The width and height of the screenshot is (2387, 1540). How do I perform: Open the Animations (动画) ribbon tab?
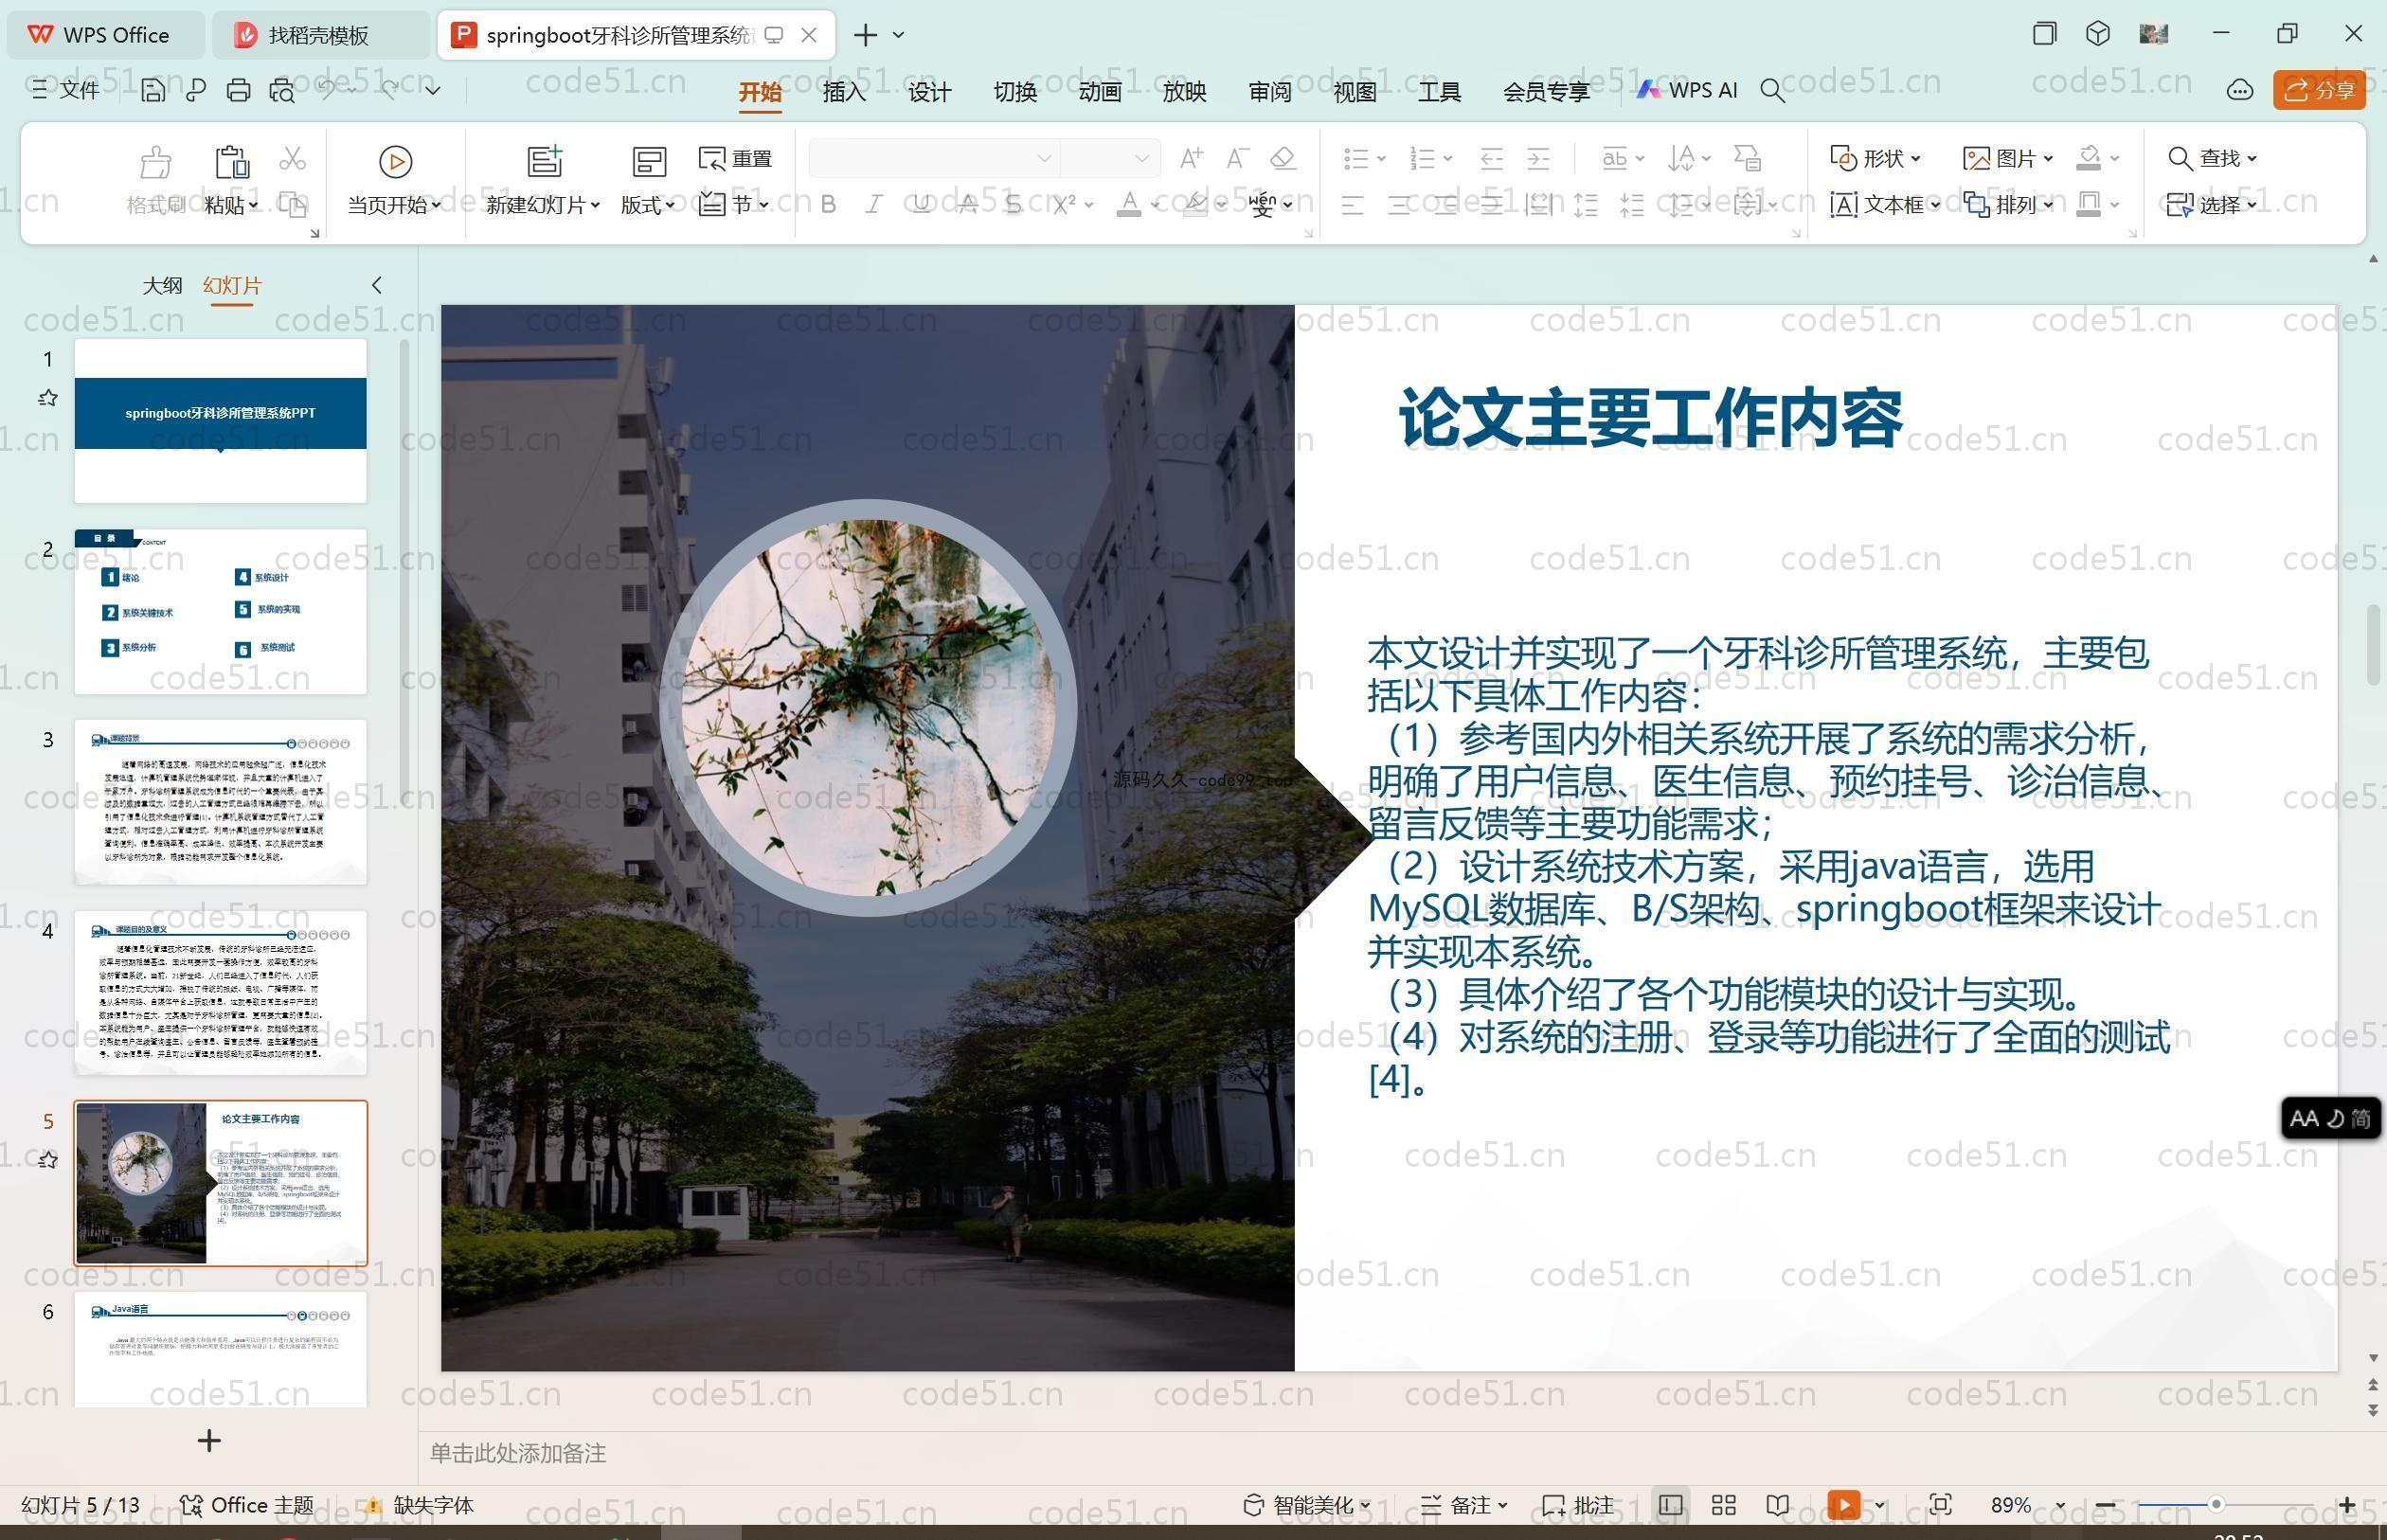pyautogui.click(x=1100, y=92)
